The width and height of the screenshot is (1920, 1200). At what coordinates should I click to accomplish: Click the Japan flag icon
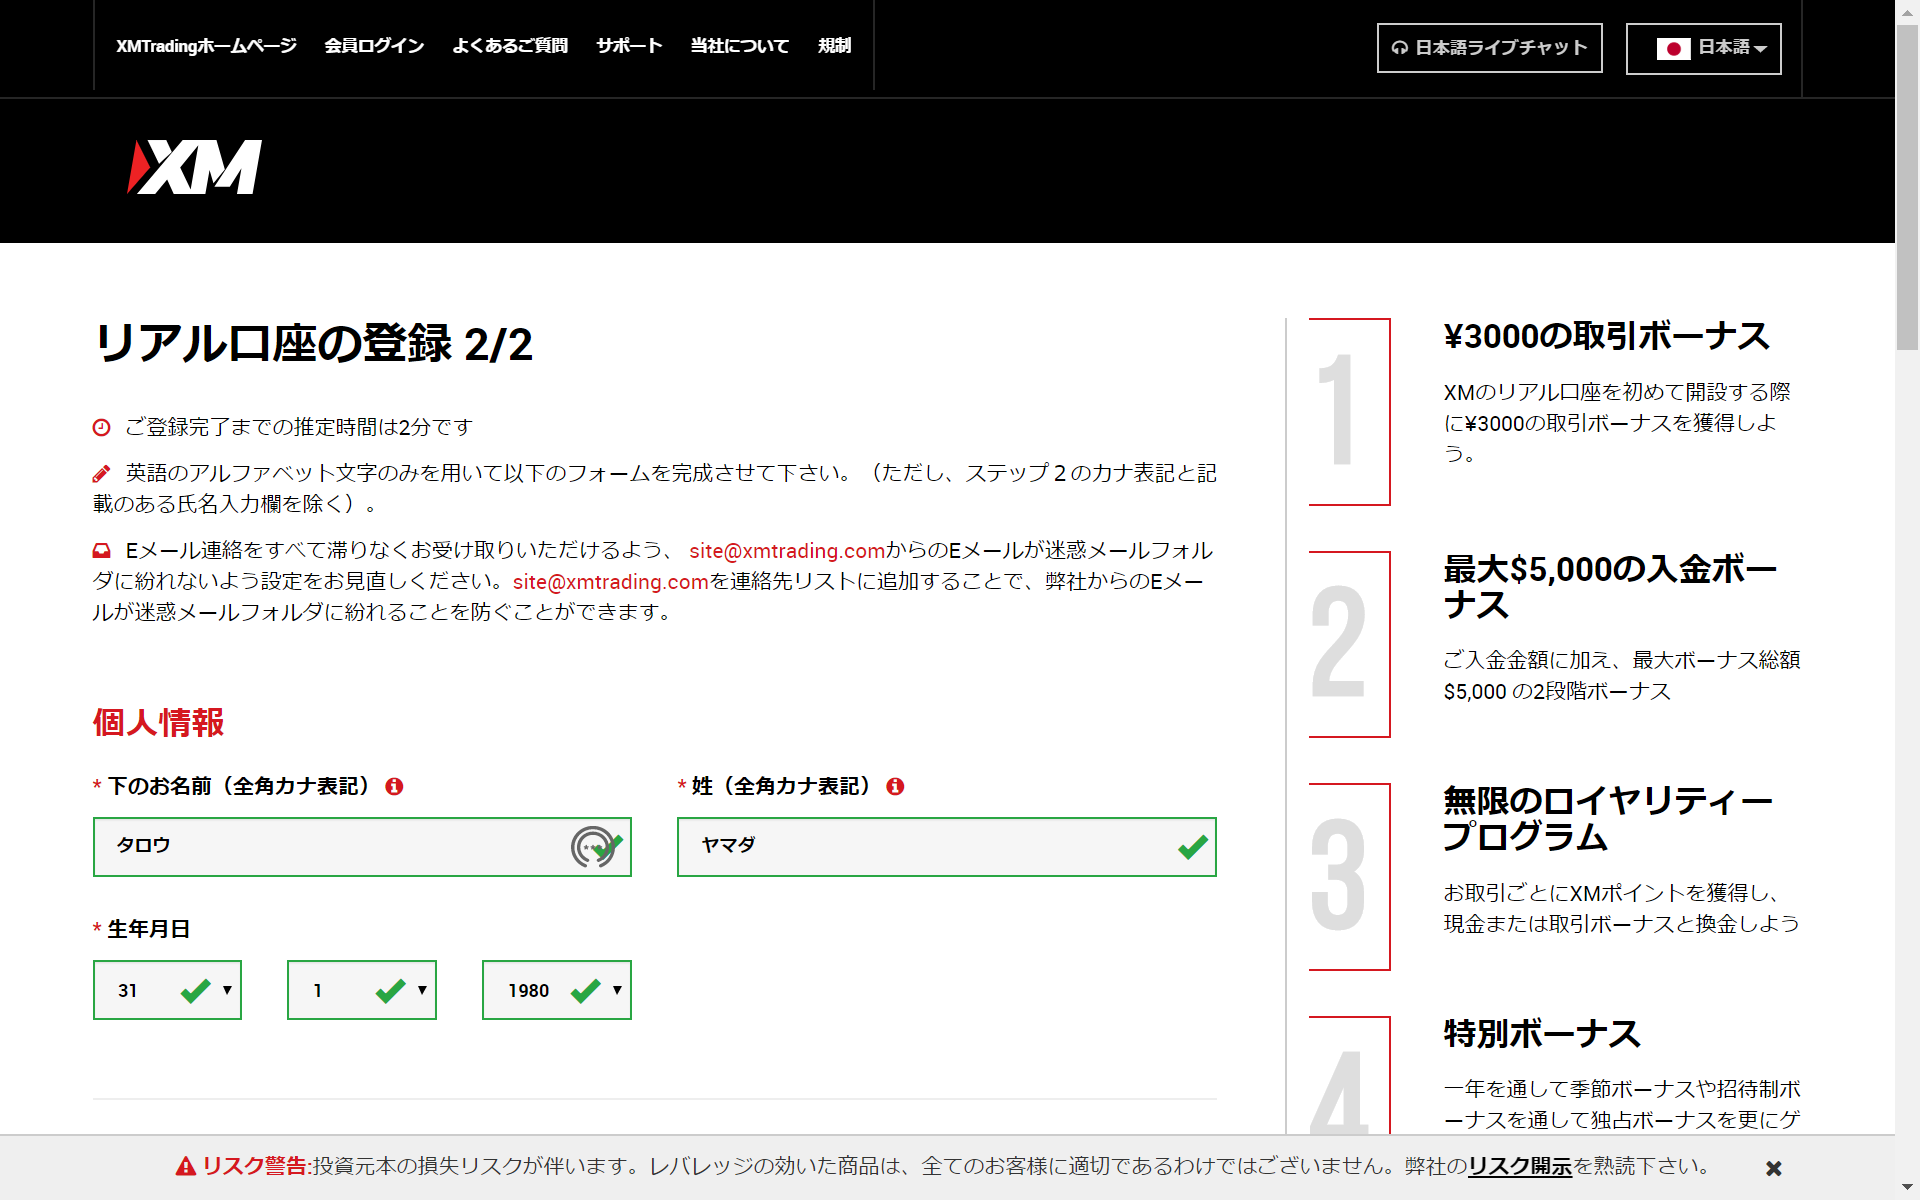click(x=1673, y=48)
